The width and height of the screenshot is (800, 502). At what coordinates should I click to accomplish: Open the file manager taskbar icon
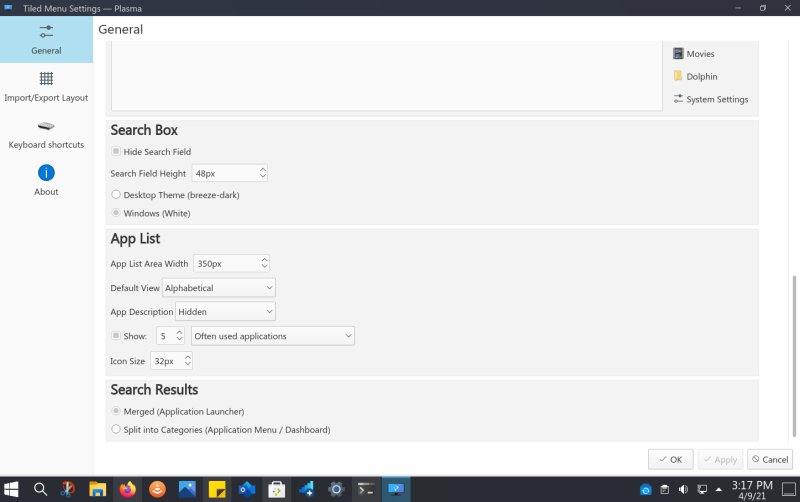tap(97, 489)
